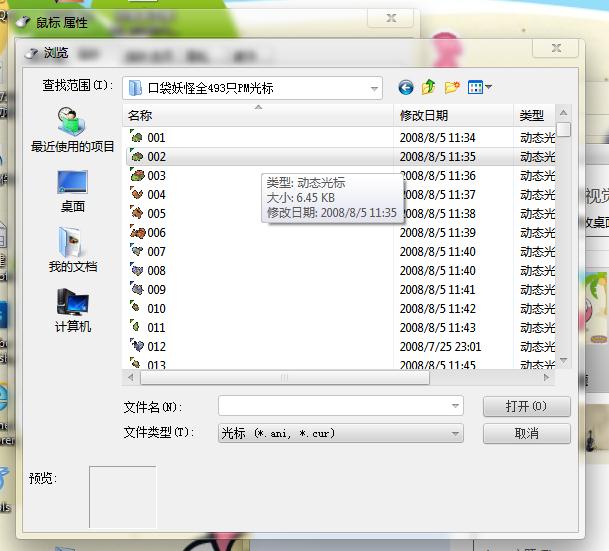
Task: Click date 2008/8/5 11:41 of file 009
Action: 437,290
